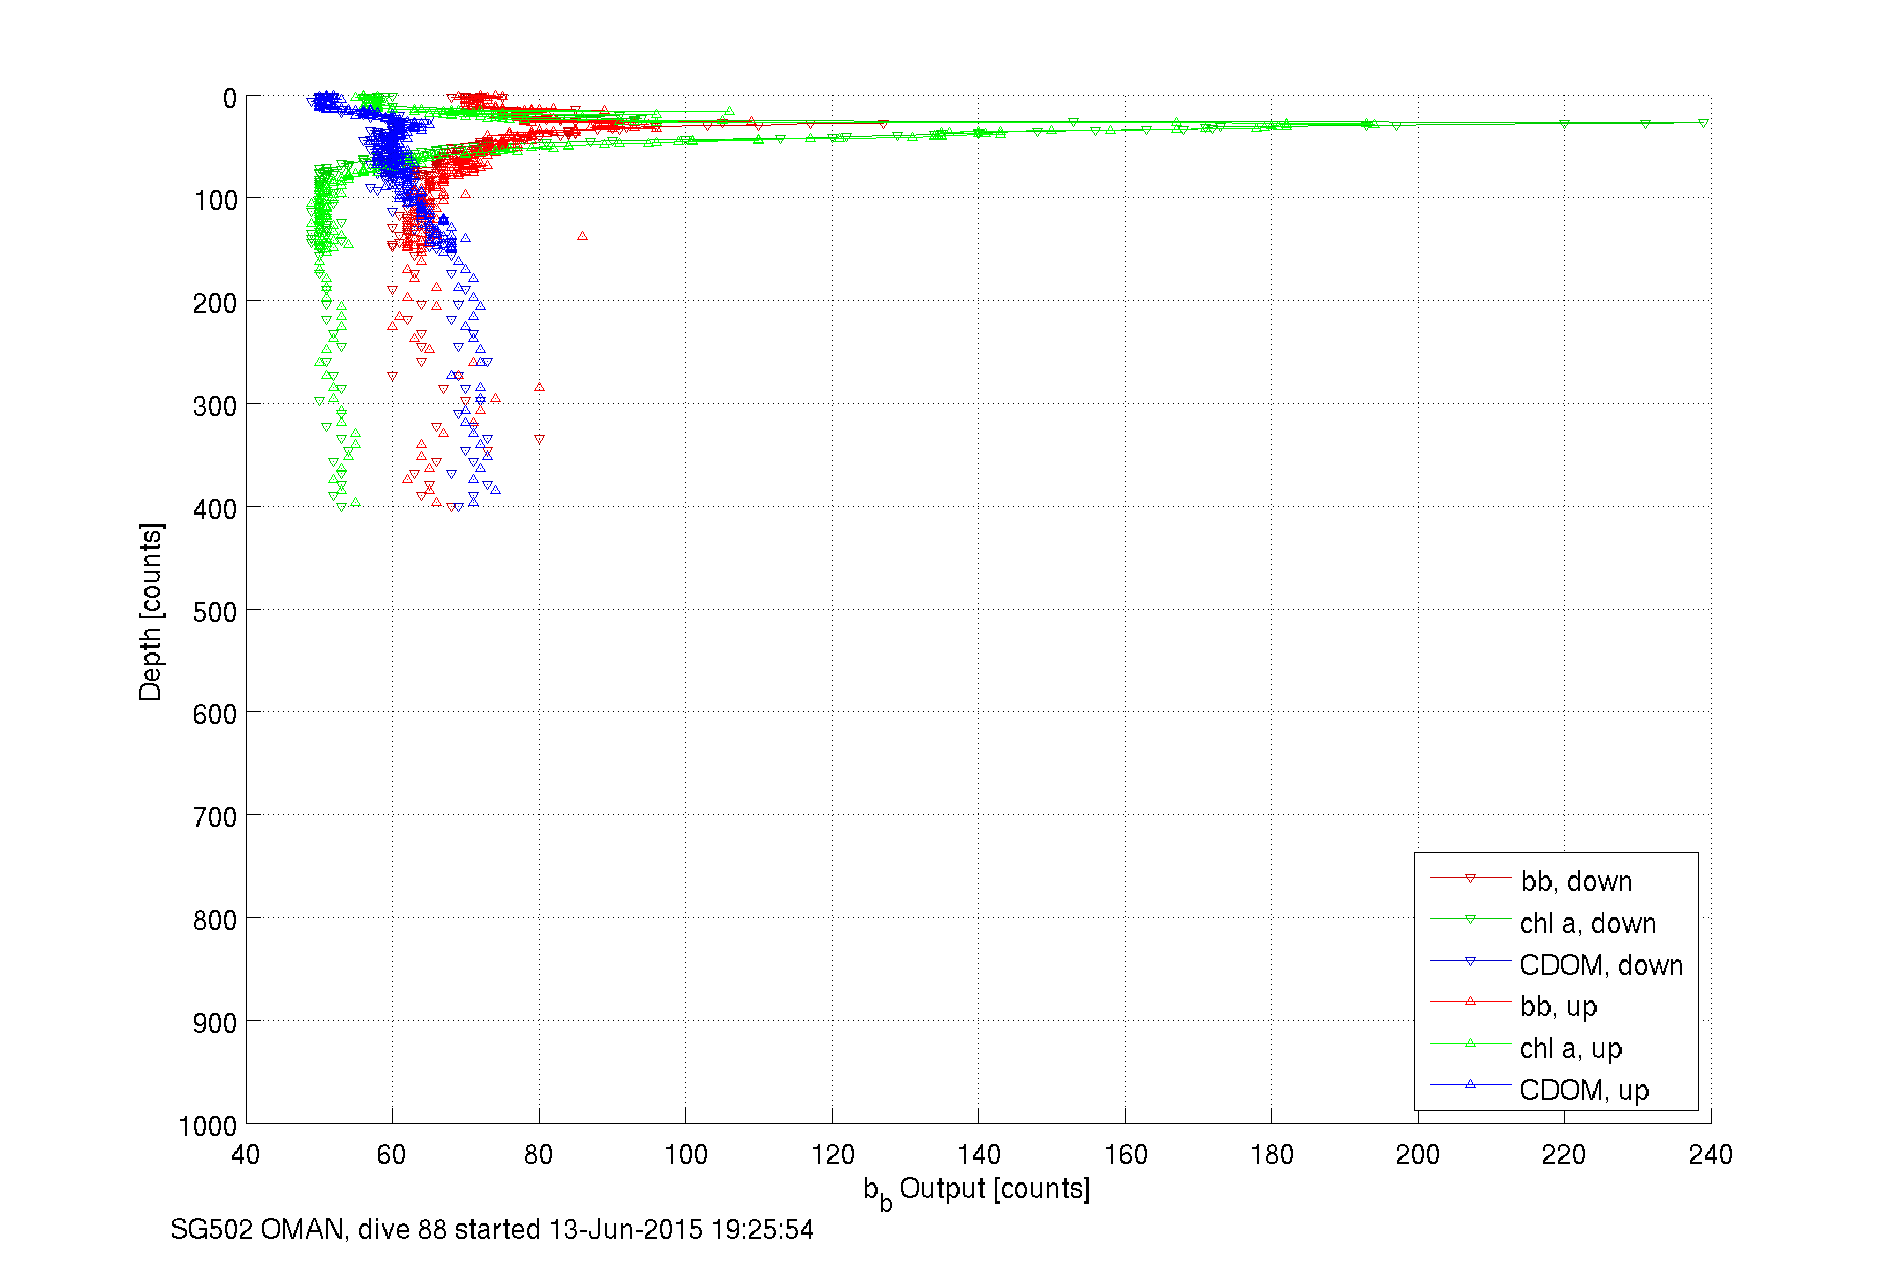Click the y-axis tick label 300
This screenshot has height=1262, width=1891.
215,406
